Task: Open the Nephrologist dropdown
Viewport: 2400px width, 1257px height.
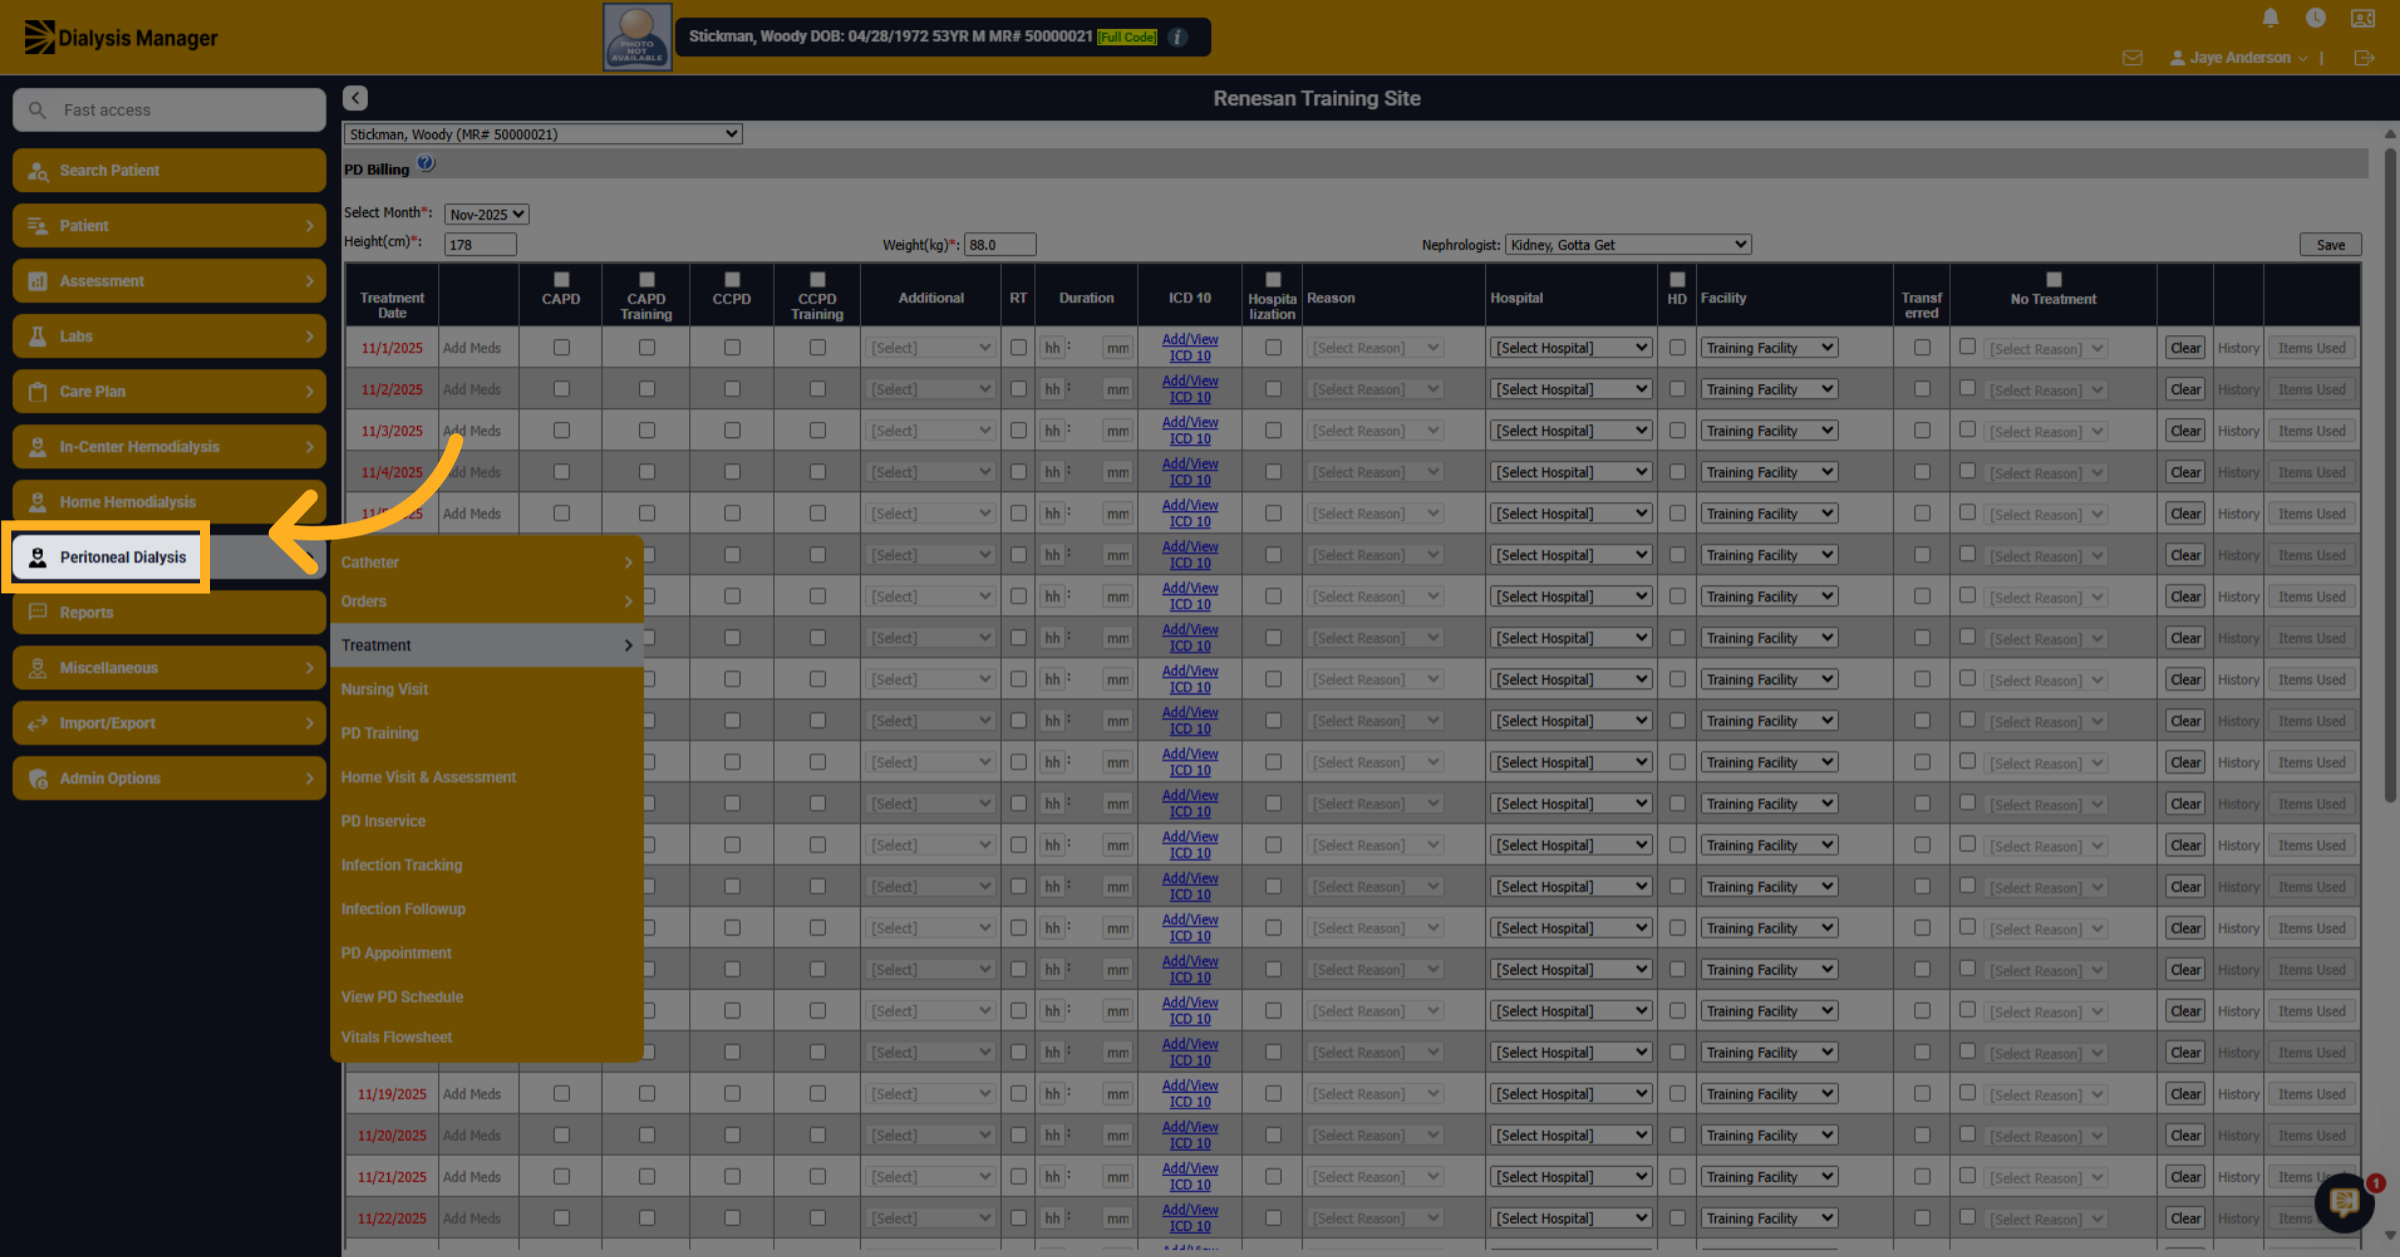Action: pyautogui.click(x=1628, y=245)
